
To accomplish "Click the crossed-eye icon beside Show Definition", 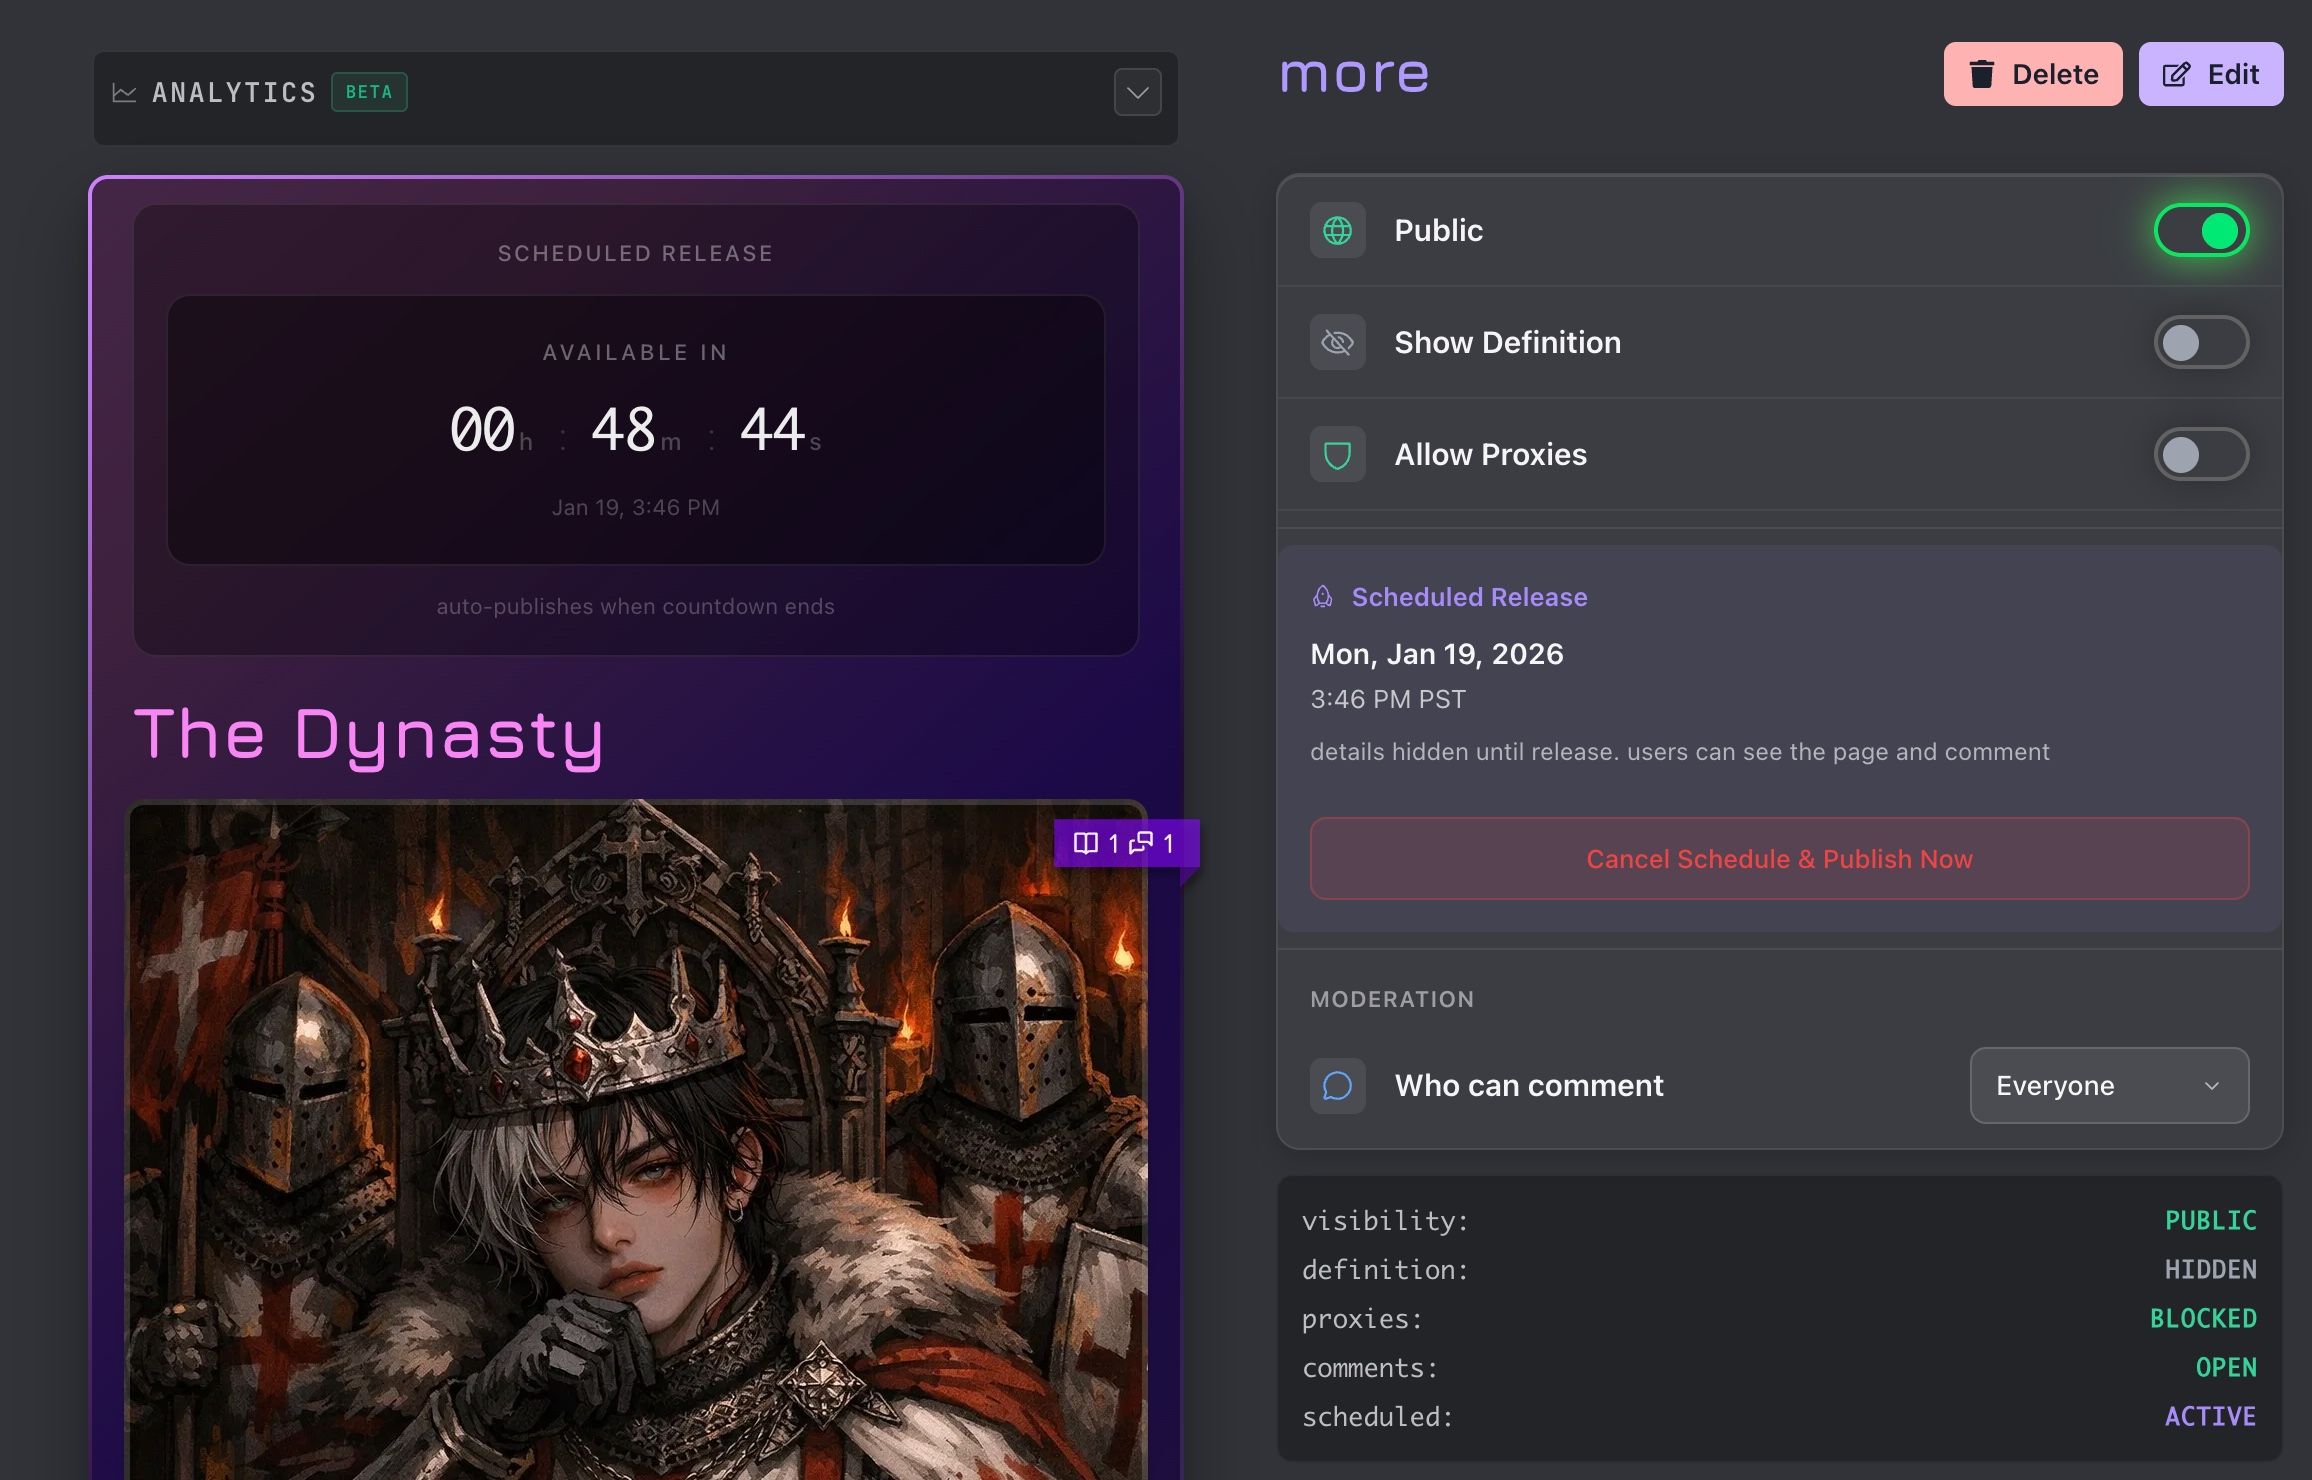I will [1337, 343].
